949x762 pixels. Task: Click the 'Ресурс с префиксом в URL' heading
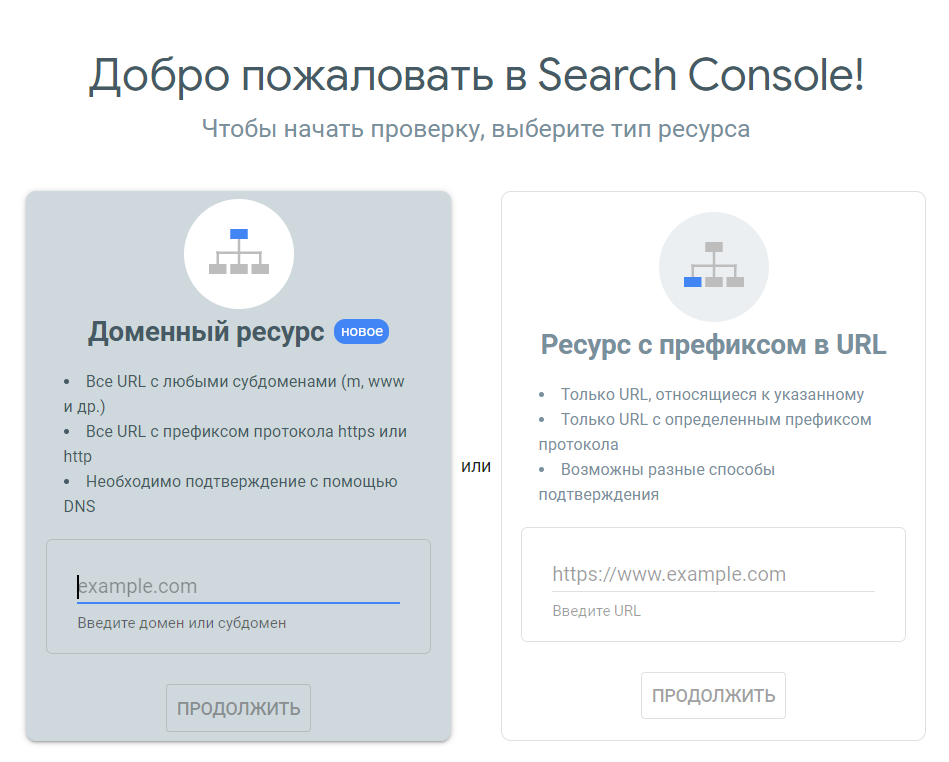point(714,344)
